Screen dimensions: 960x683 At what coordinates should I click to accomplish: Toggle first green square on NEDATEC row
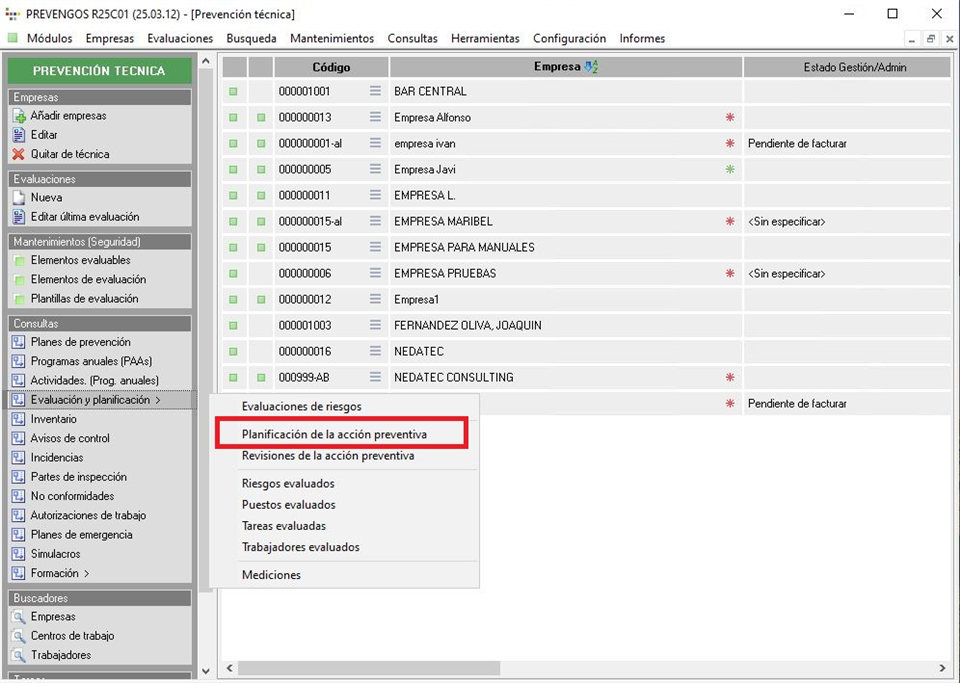[x=233, y=351]
